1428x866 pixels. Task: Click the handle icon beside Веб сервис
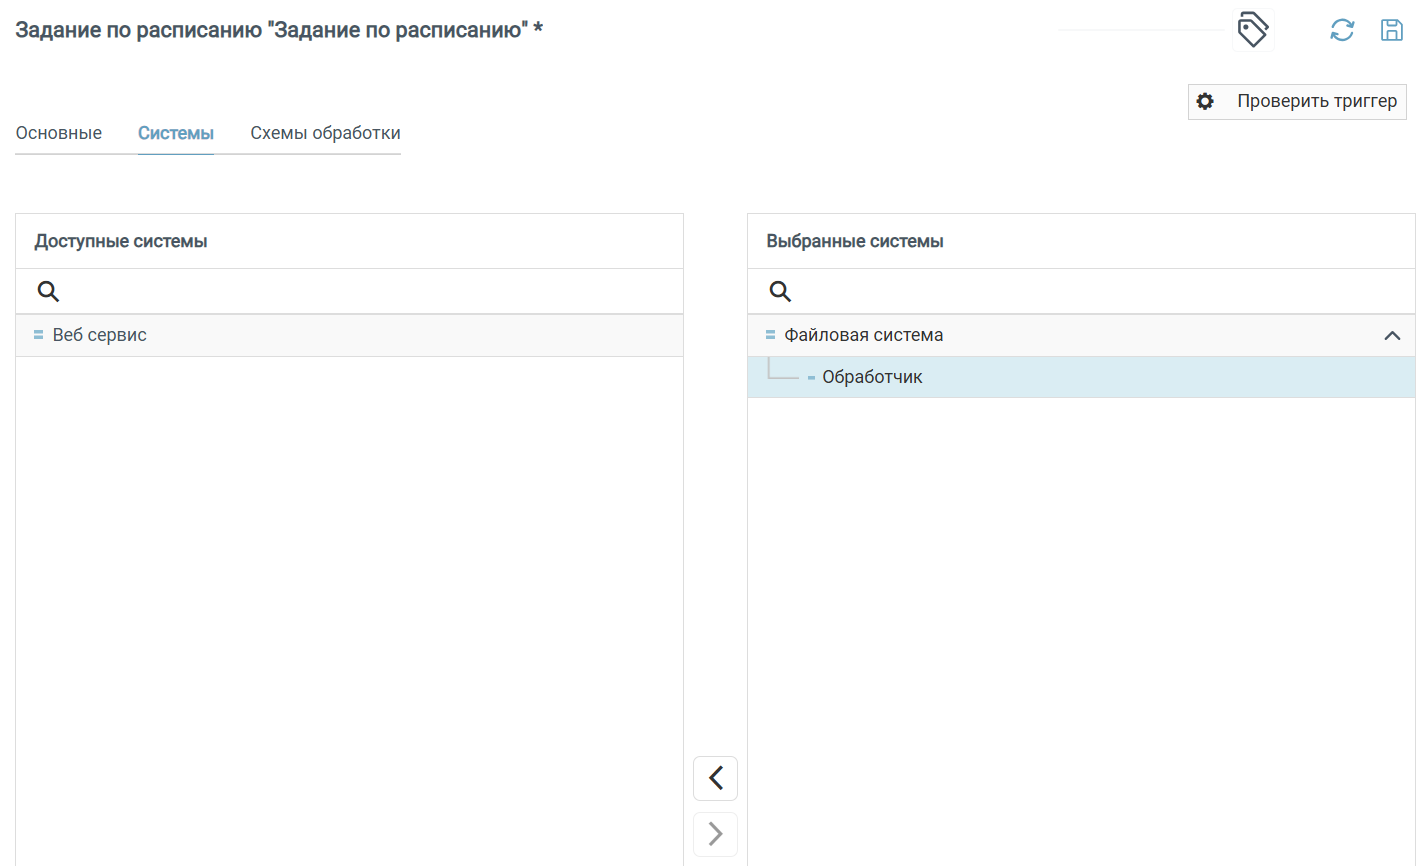point(38,335)
